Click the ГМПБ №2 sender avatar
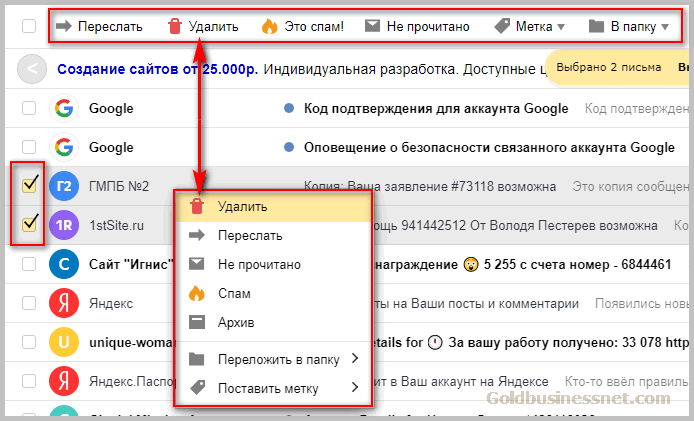Screen dimensions: 694x421 click(x=64, y=186)
